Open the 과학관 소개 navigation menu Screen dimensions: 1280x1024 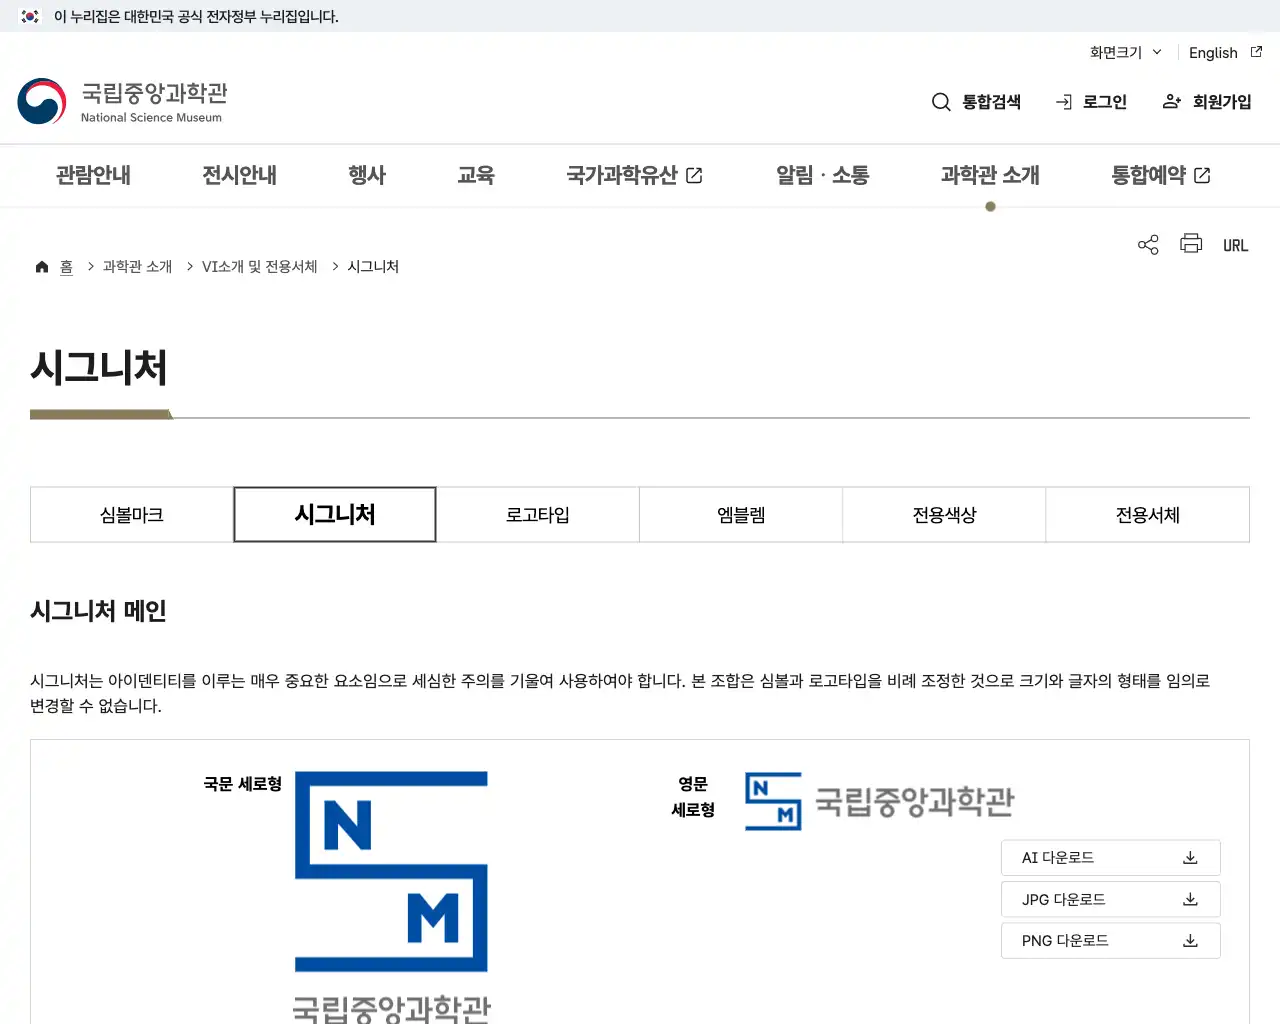coord(990,175)
